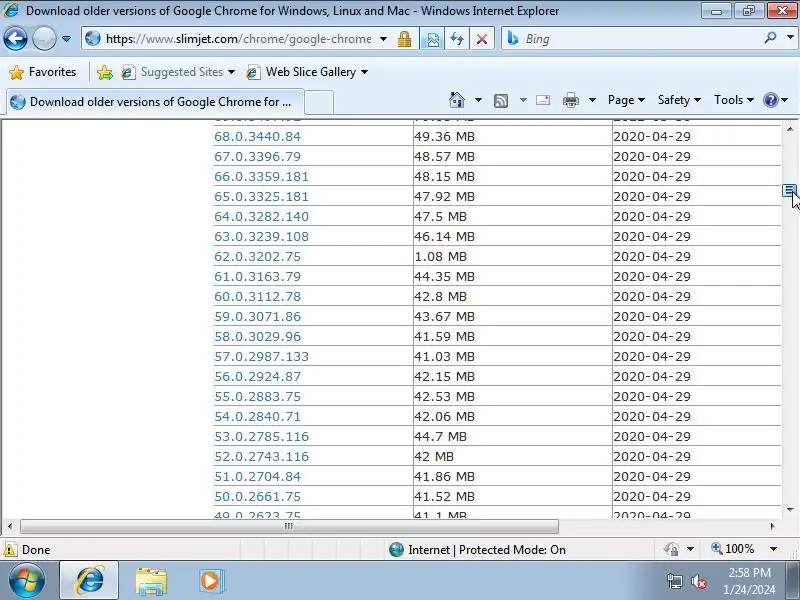This screenshot has height=600, width=800.
Task: Expand the Home button dropdown arrow
Action: 478,100
